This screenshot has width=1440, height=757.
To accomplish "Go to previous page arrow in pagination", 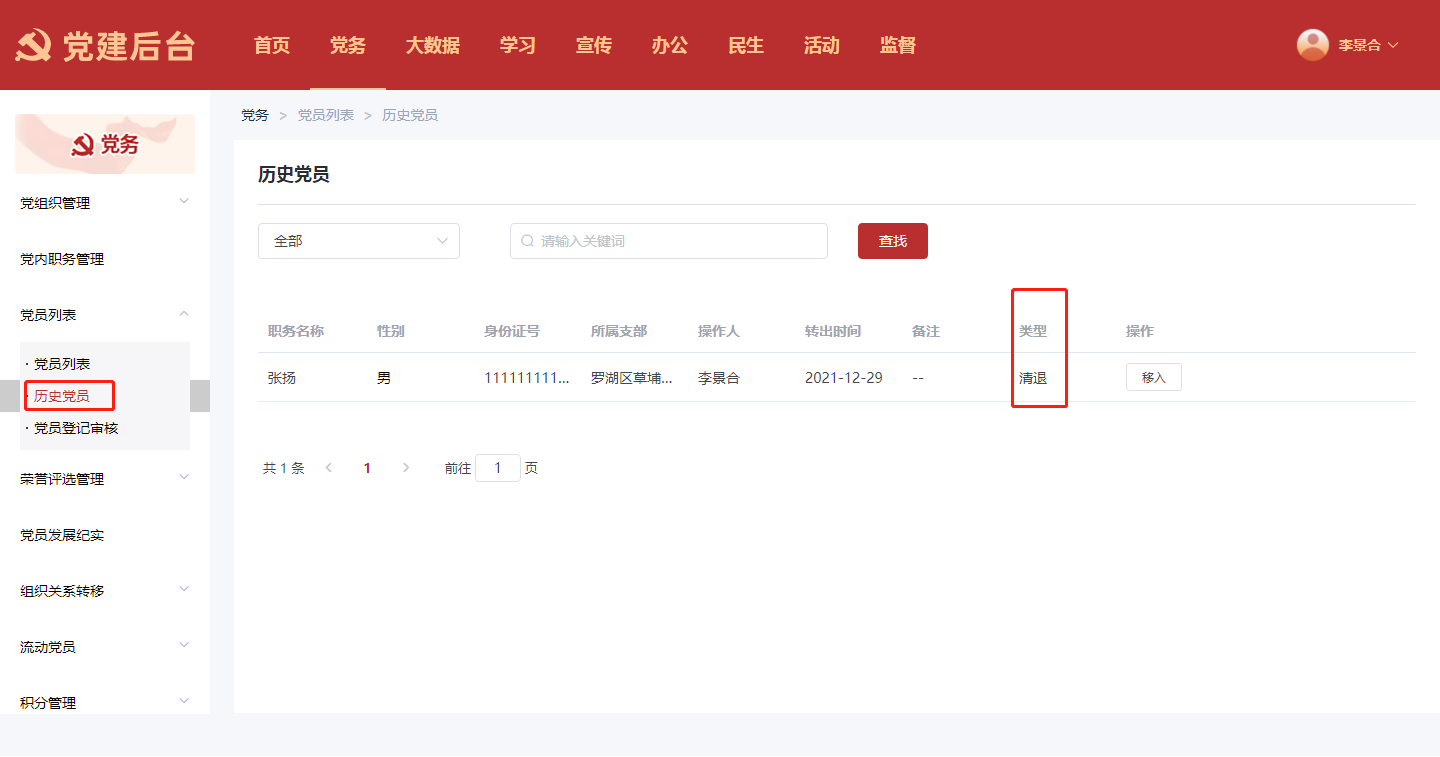I will pyautogui.click(x=329, y=468).
